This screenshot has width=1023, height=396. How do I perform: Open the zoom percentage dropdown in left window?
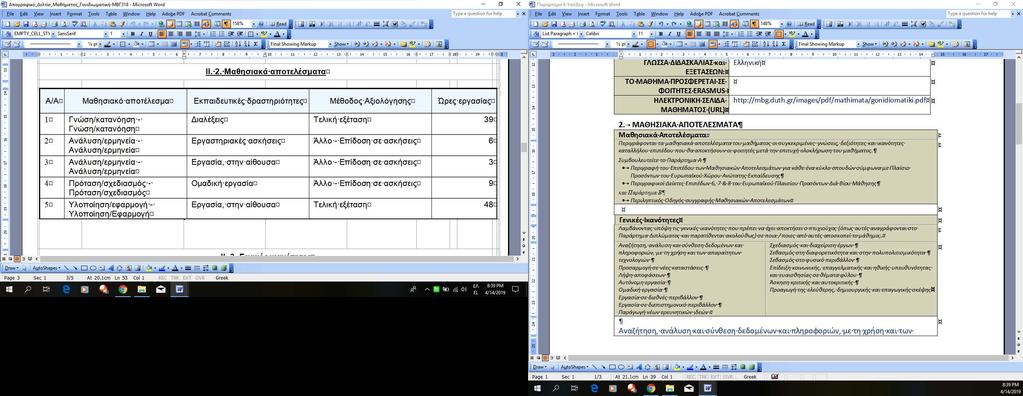[253, 24]
